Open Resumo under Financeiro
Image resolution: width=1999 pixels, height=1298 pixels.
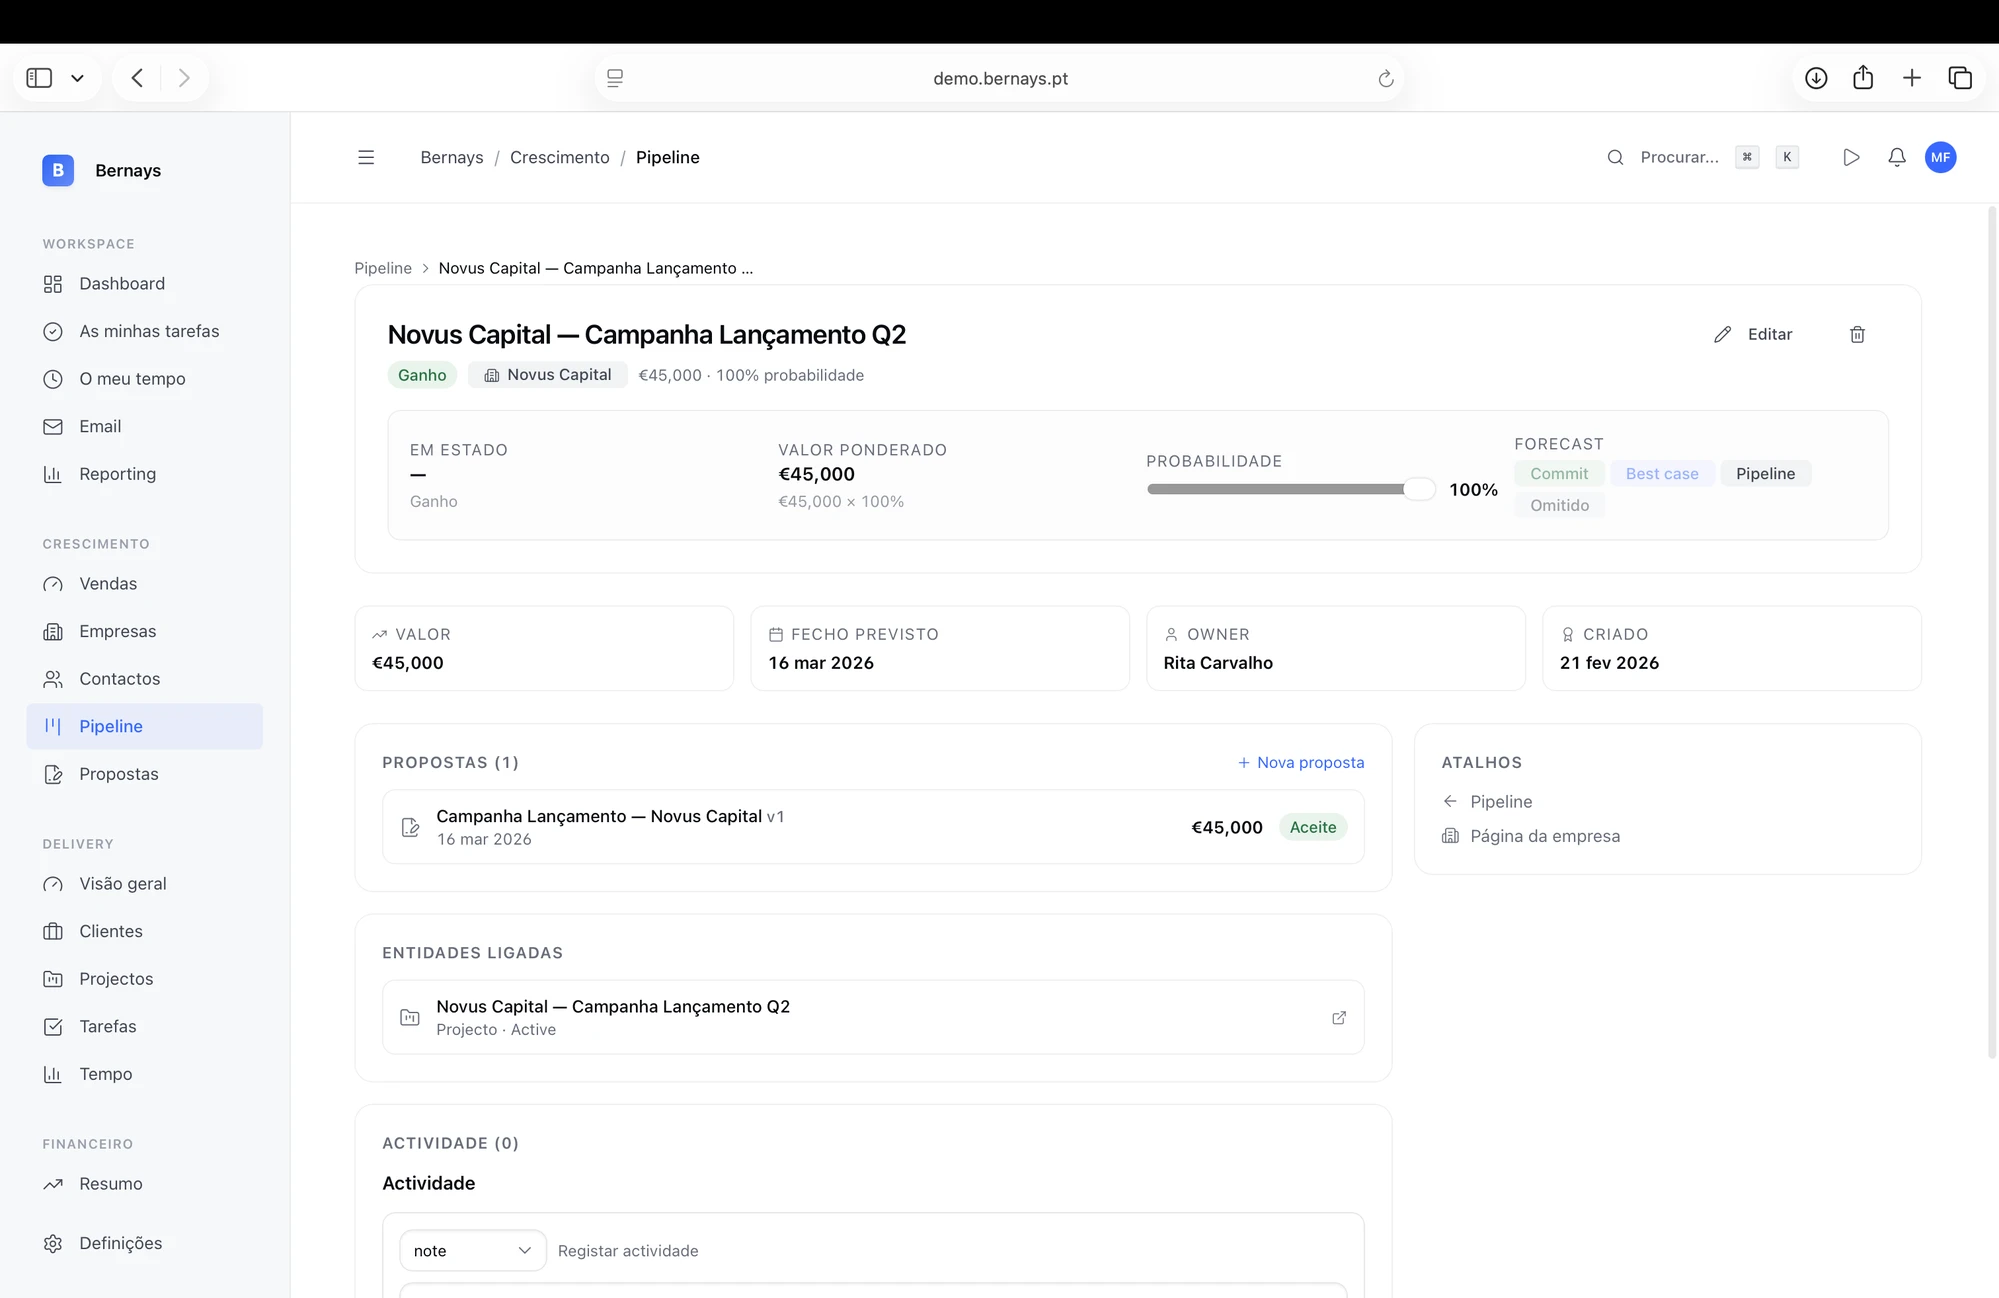[145, 1184]
